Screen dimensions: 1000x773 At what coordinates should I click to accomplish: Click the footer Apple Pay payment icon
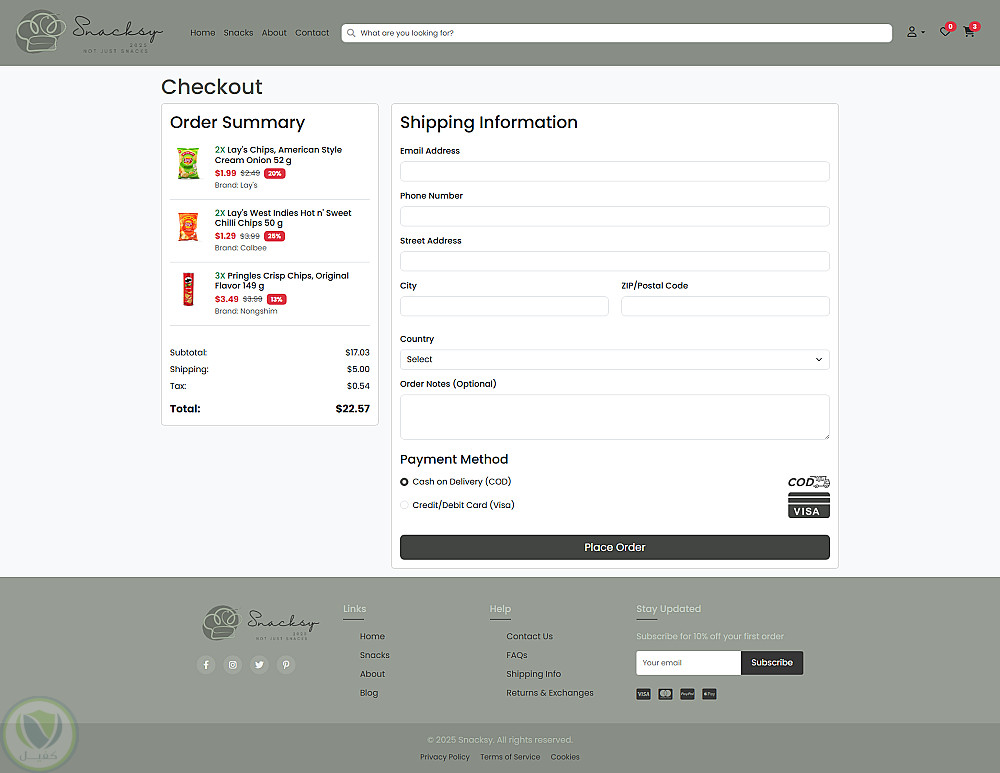click(709, 694)
